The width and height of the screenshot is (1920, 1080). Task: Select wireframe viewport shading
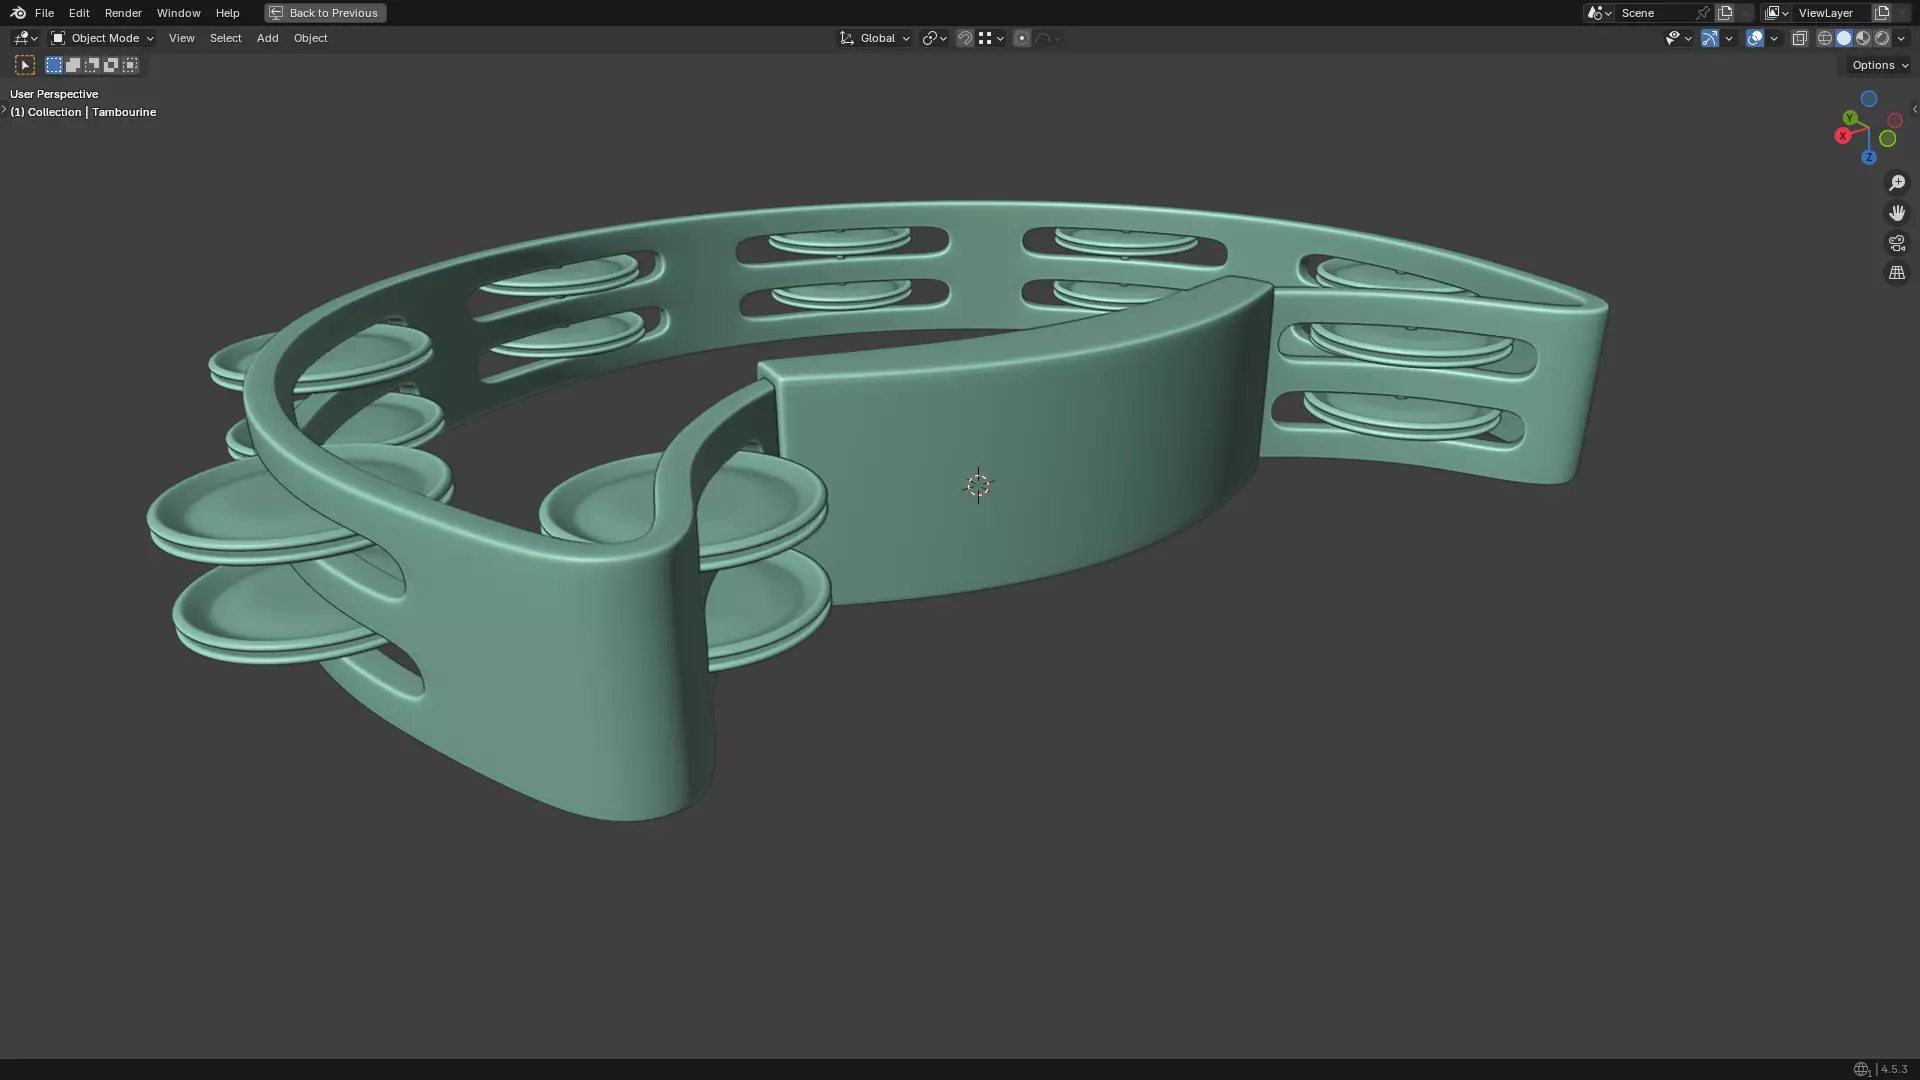click(1825, 38)
